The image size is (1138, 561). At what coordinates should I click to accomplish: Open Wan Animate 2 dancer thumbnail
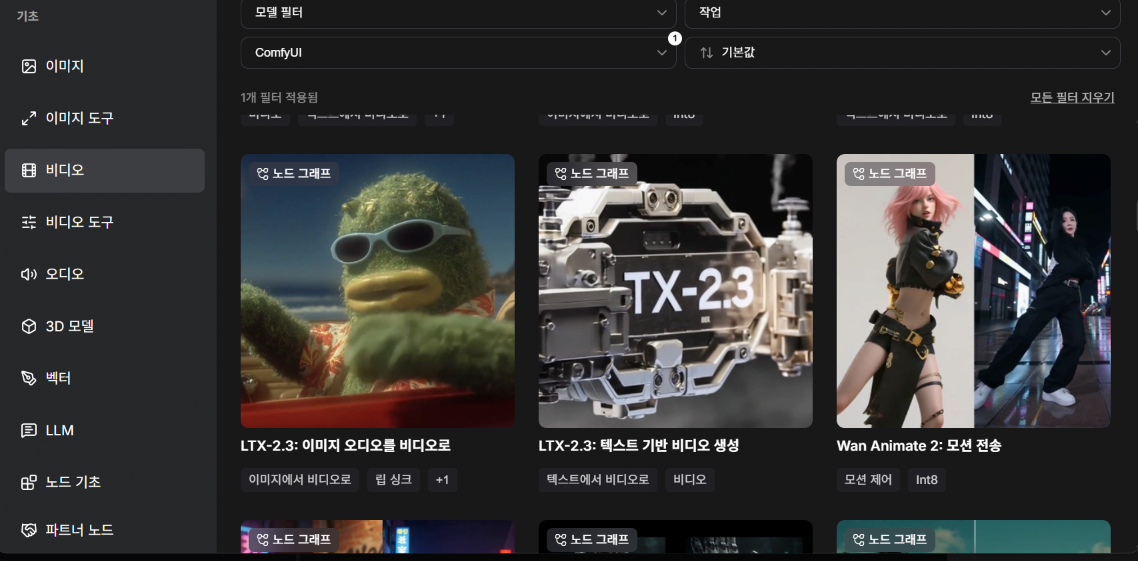[x=973, y=290]
